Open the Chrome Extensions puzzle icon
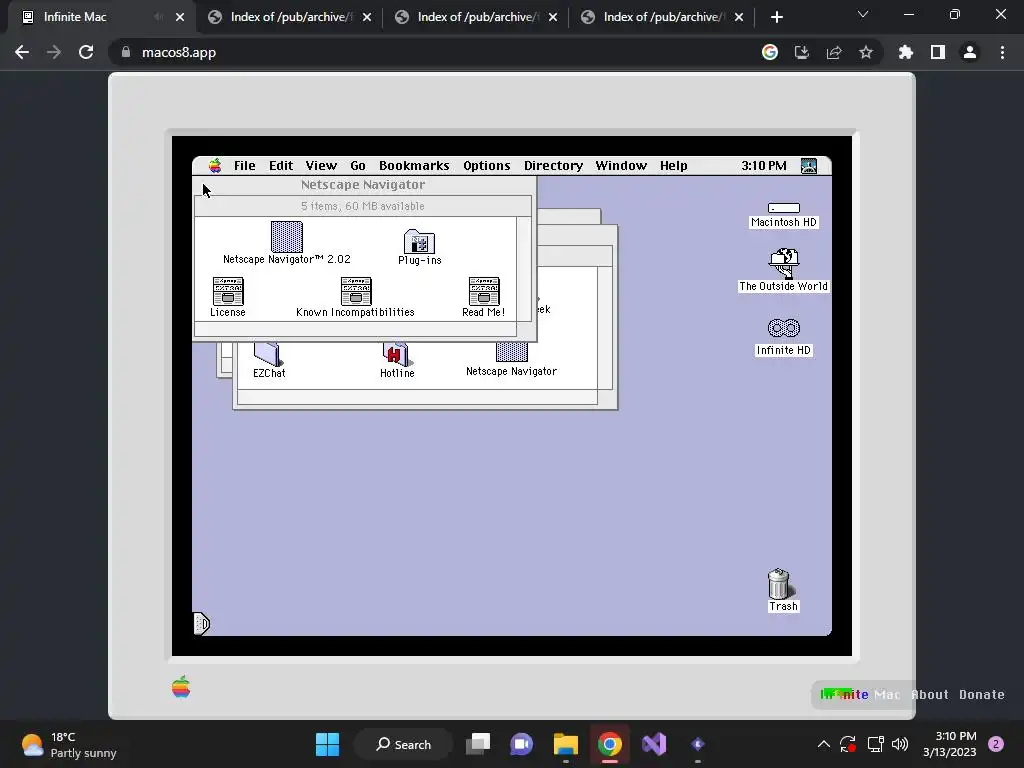Image resolution: width=1024 pixels, height=768 pixels. [x=906, y=52]
